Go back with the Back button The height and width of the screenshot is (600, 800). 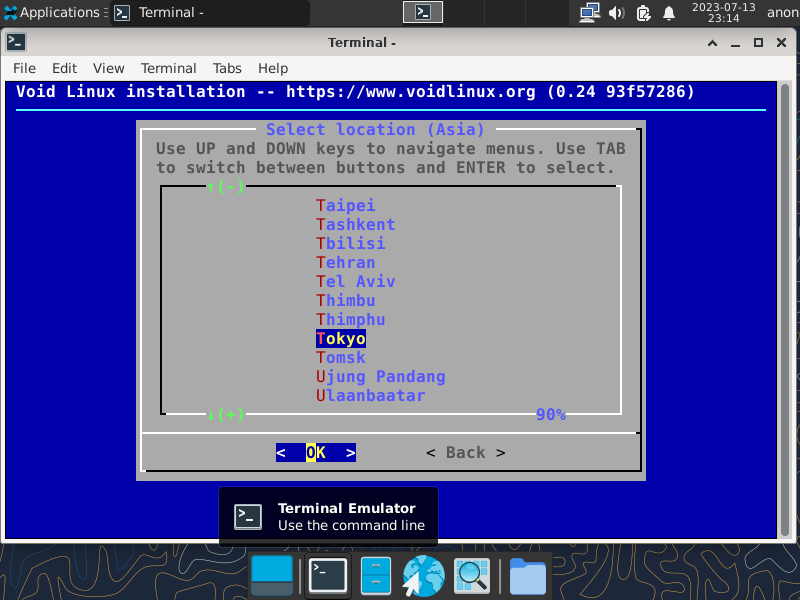point(466,453)
